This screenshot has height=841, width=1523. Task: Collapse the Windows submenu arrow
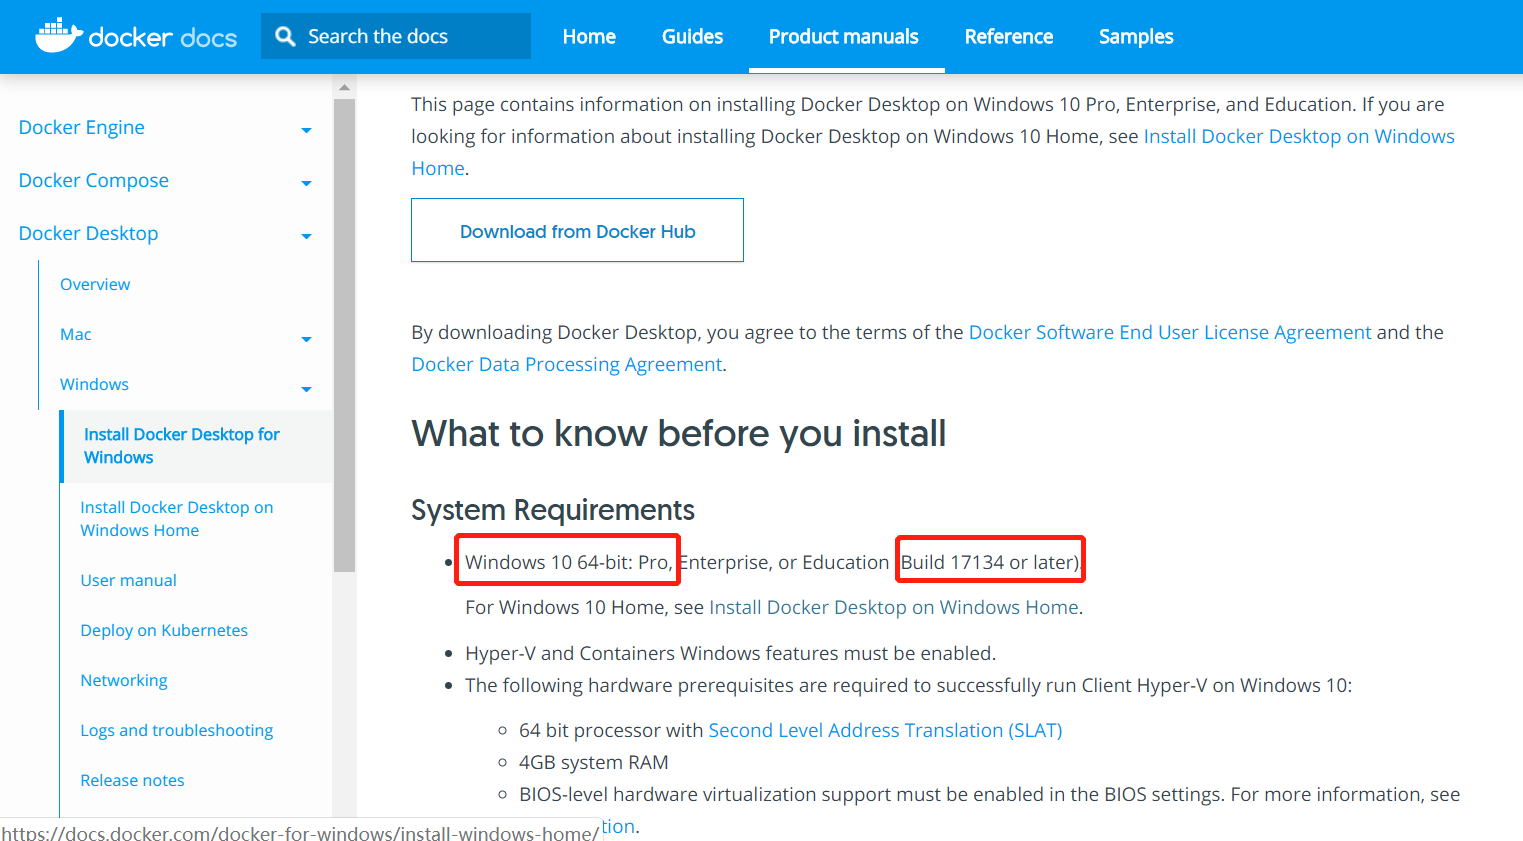coord(306,389)
